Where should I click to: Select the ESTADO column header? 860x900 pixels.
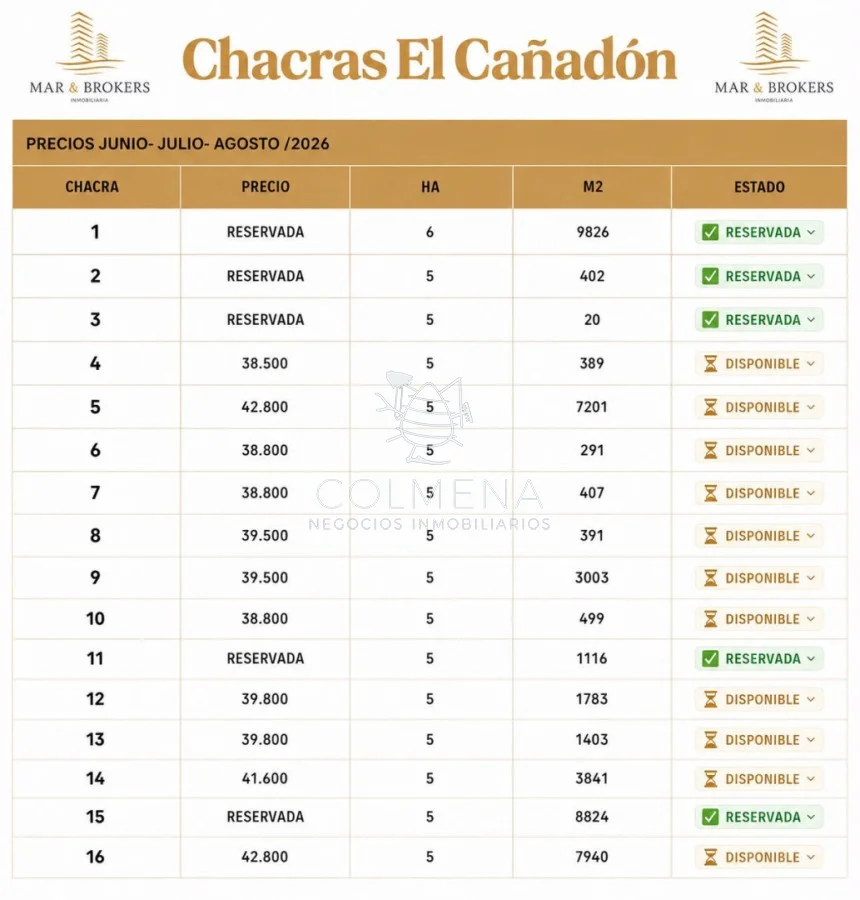759,187
